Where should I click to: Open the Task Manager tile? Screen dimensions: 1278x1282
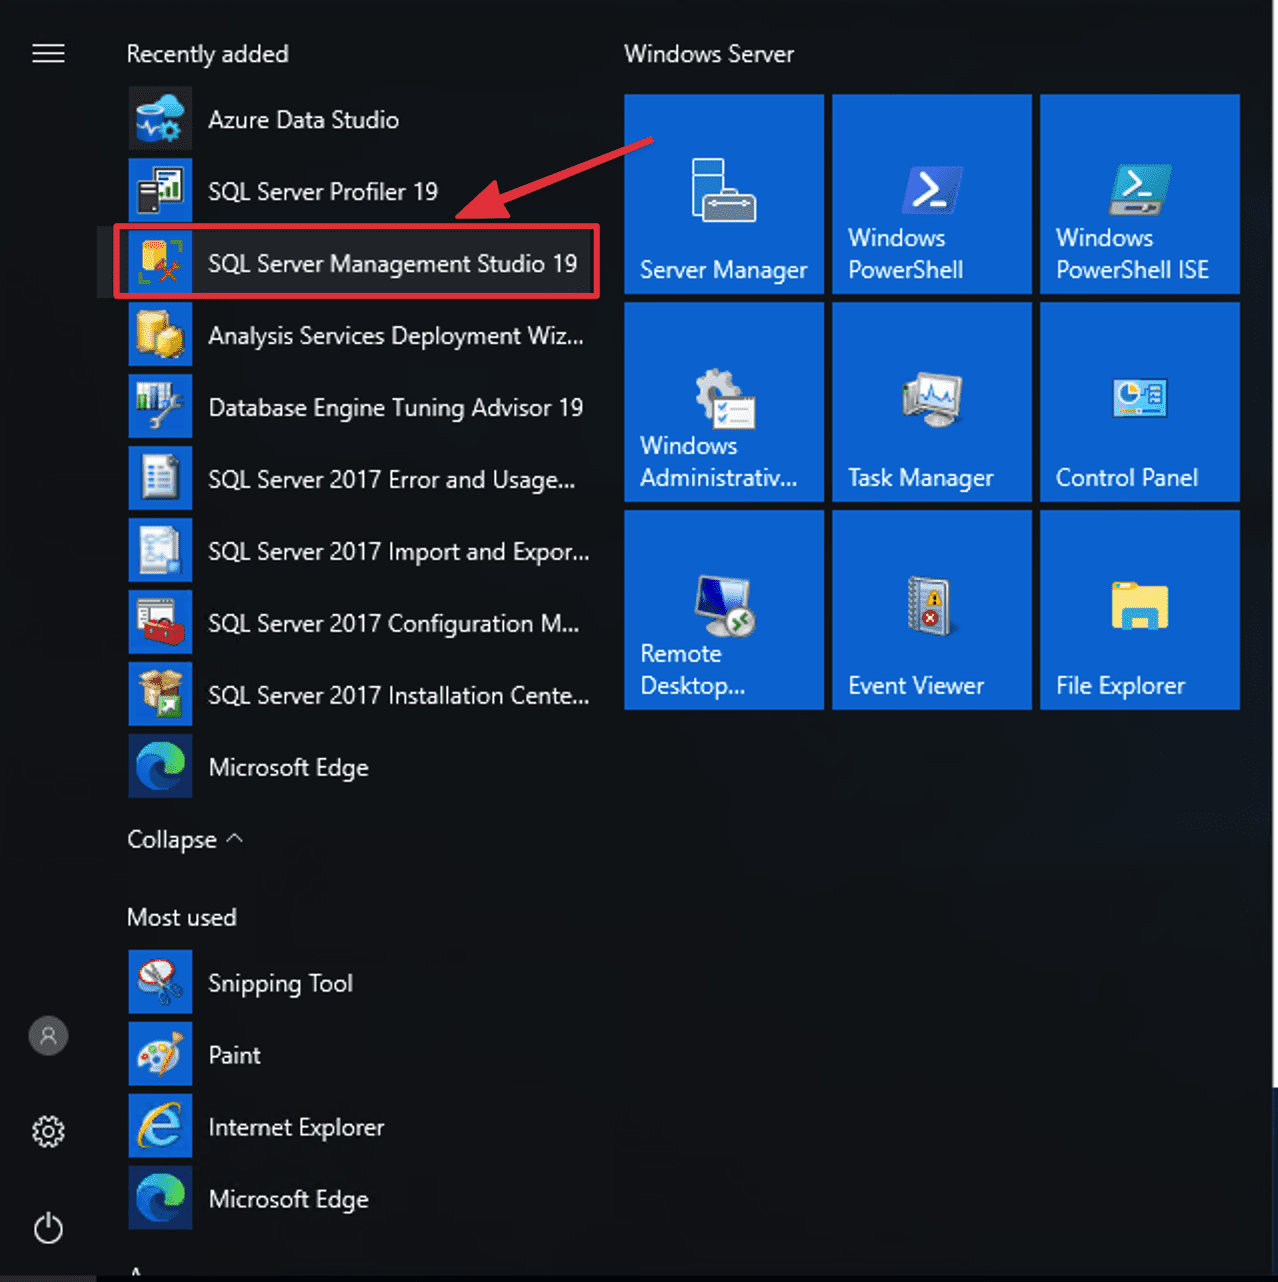click(x=931, y=403)
